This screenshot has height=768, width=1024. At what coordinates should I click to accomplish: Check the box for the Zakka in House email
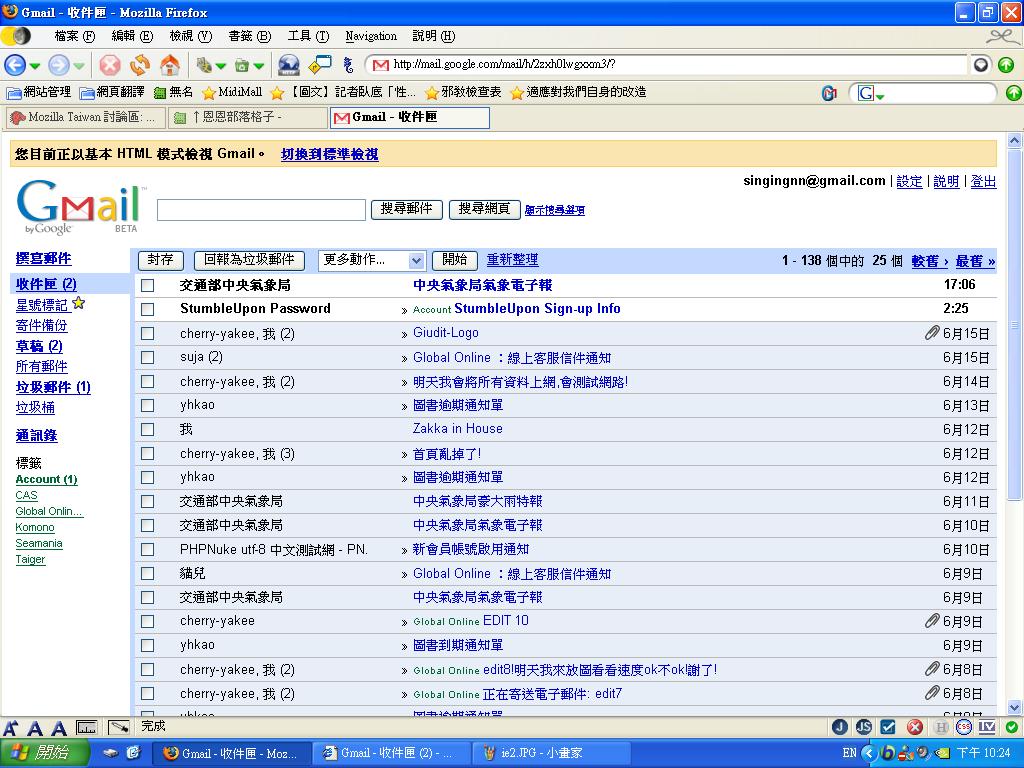click(148, 429)
